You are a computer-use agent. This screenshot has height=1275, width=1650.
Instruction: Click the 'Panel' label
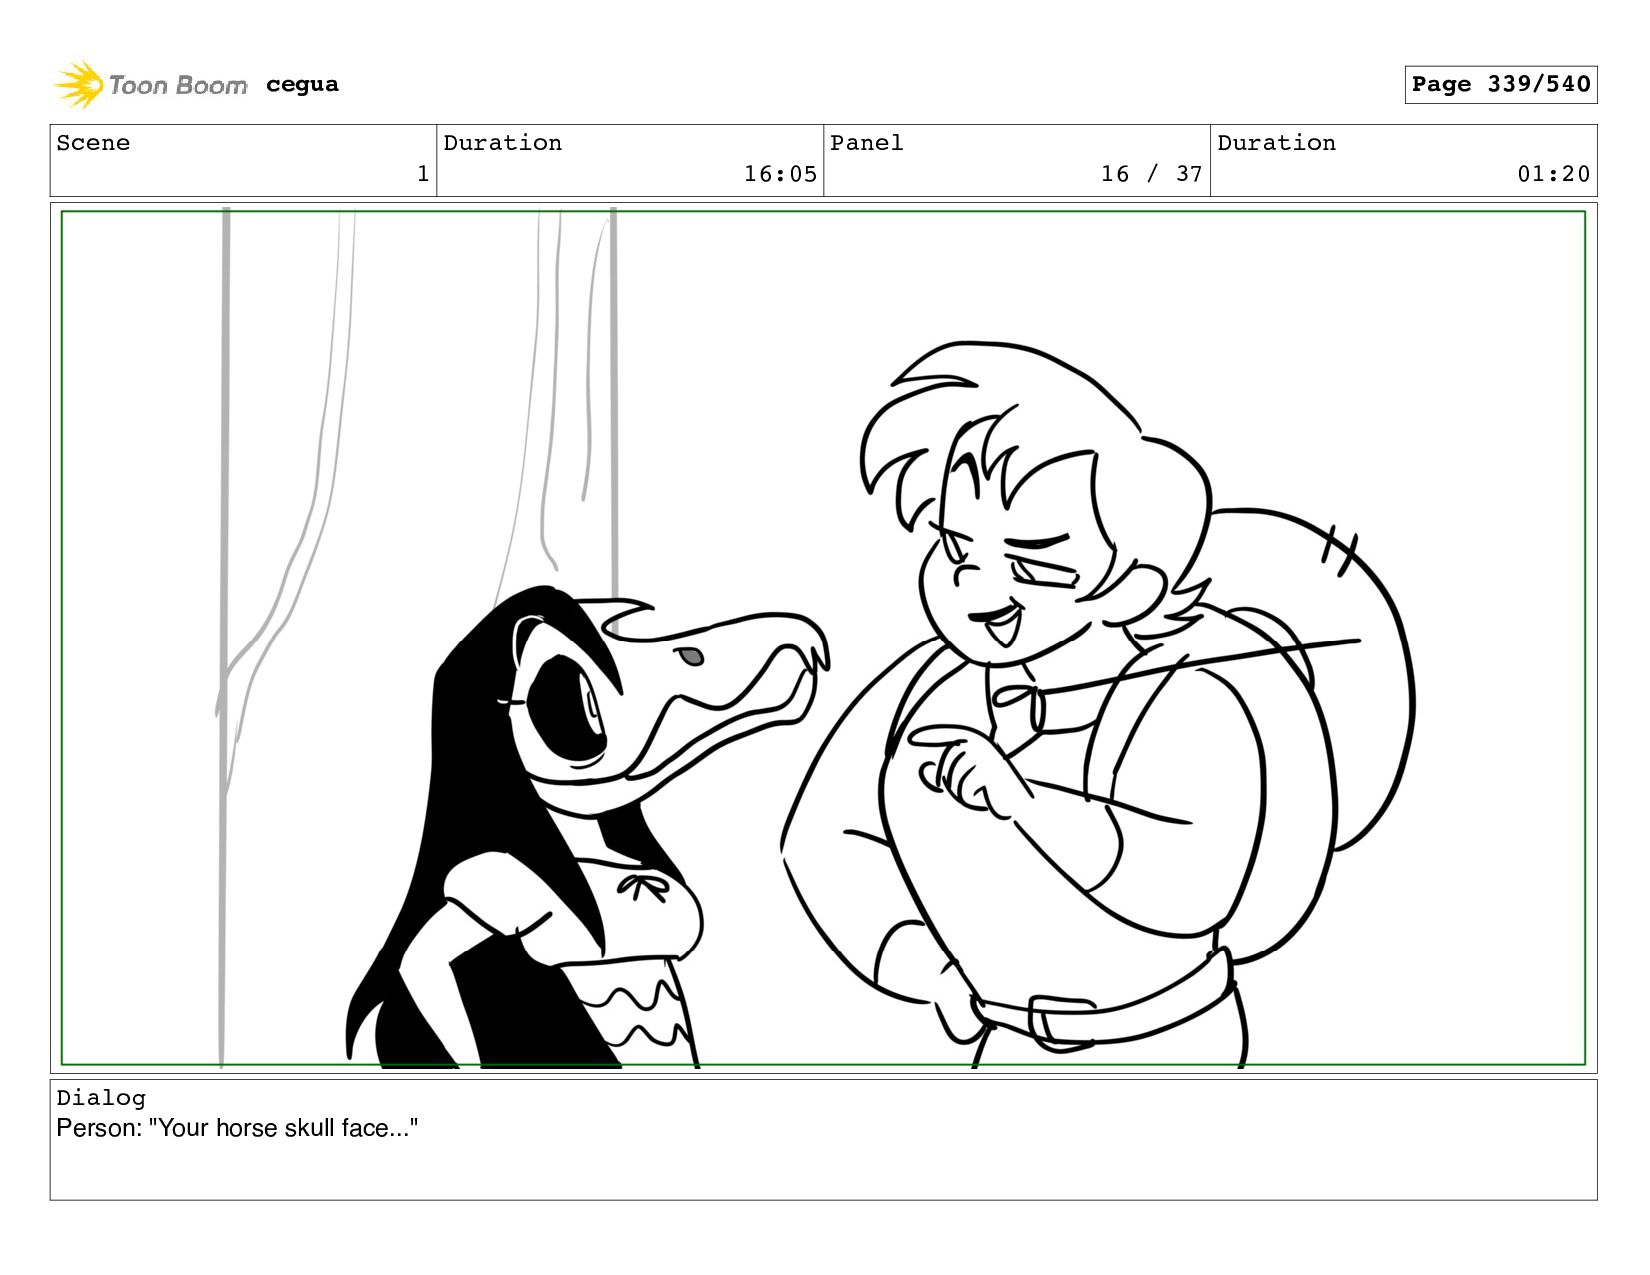(866, 143)
